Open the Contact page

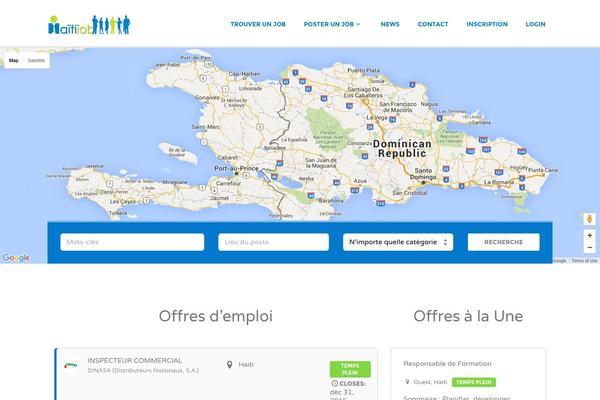[433, 24]
